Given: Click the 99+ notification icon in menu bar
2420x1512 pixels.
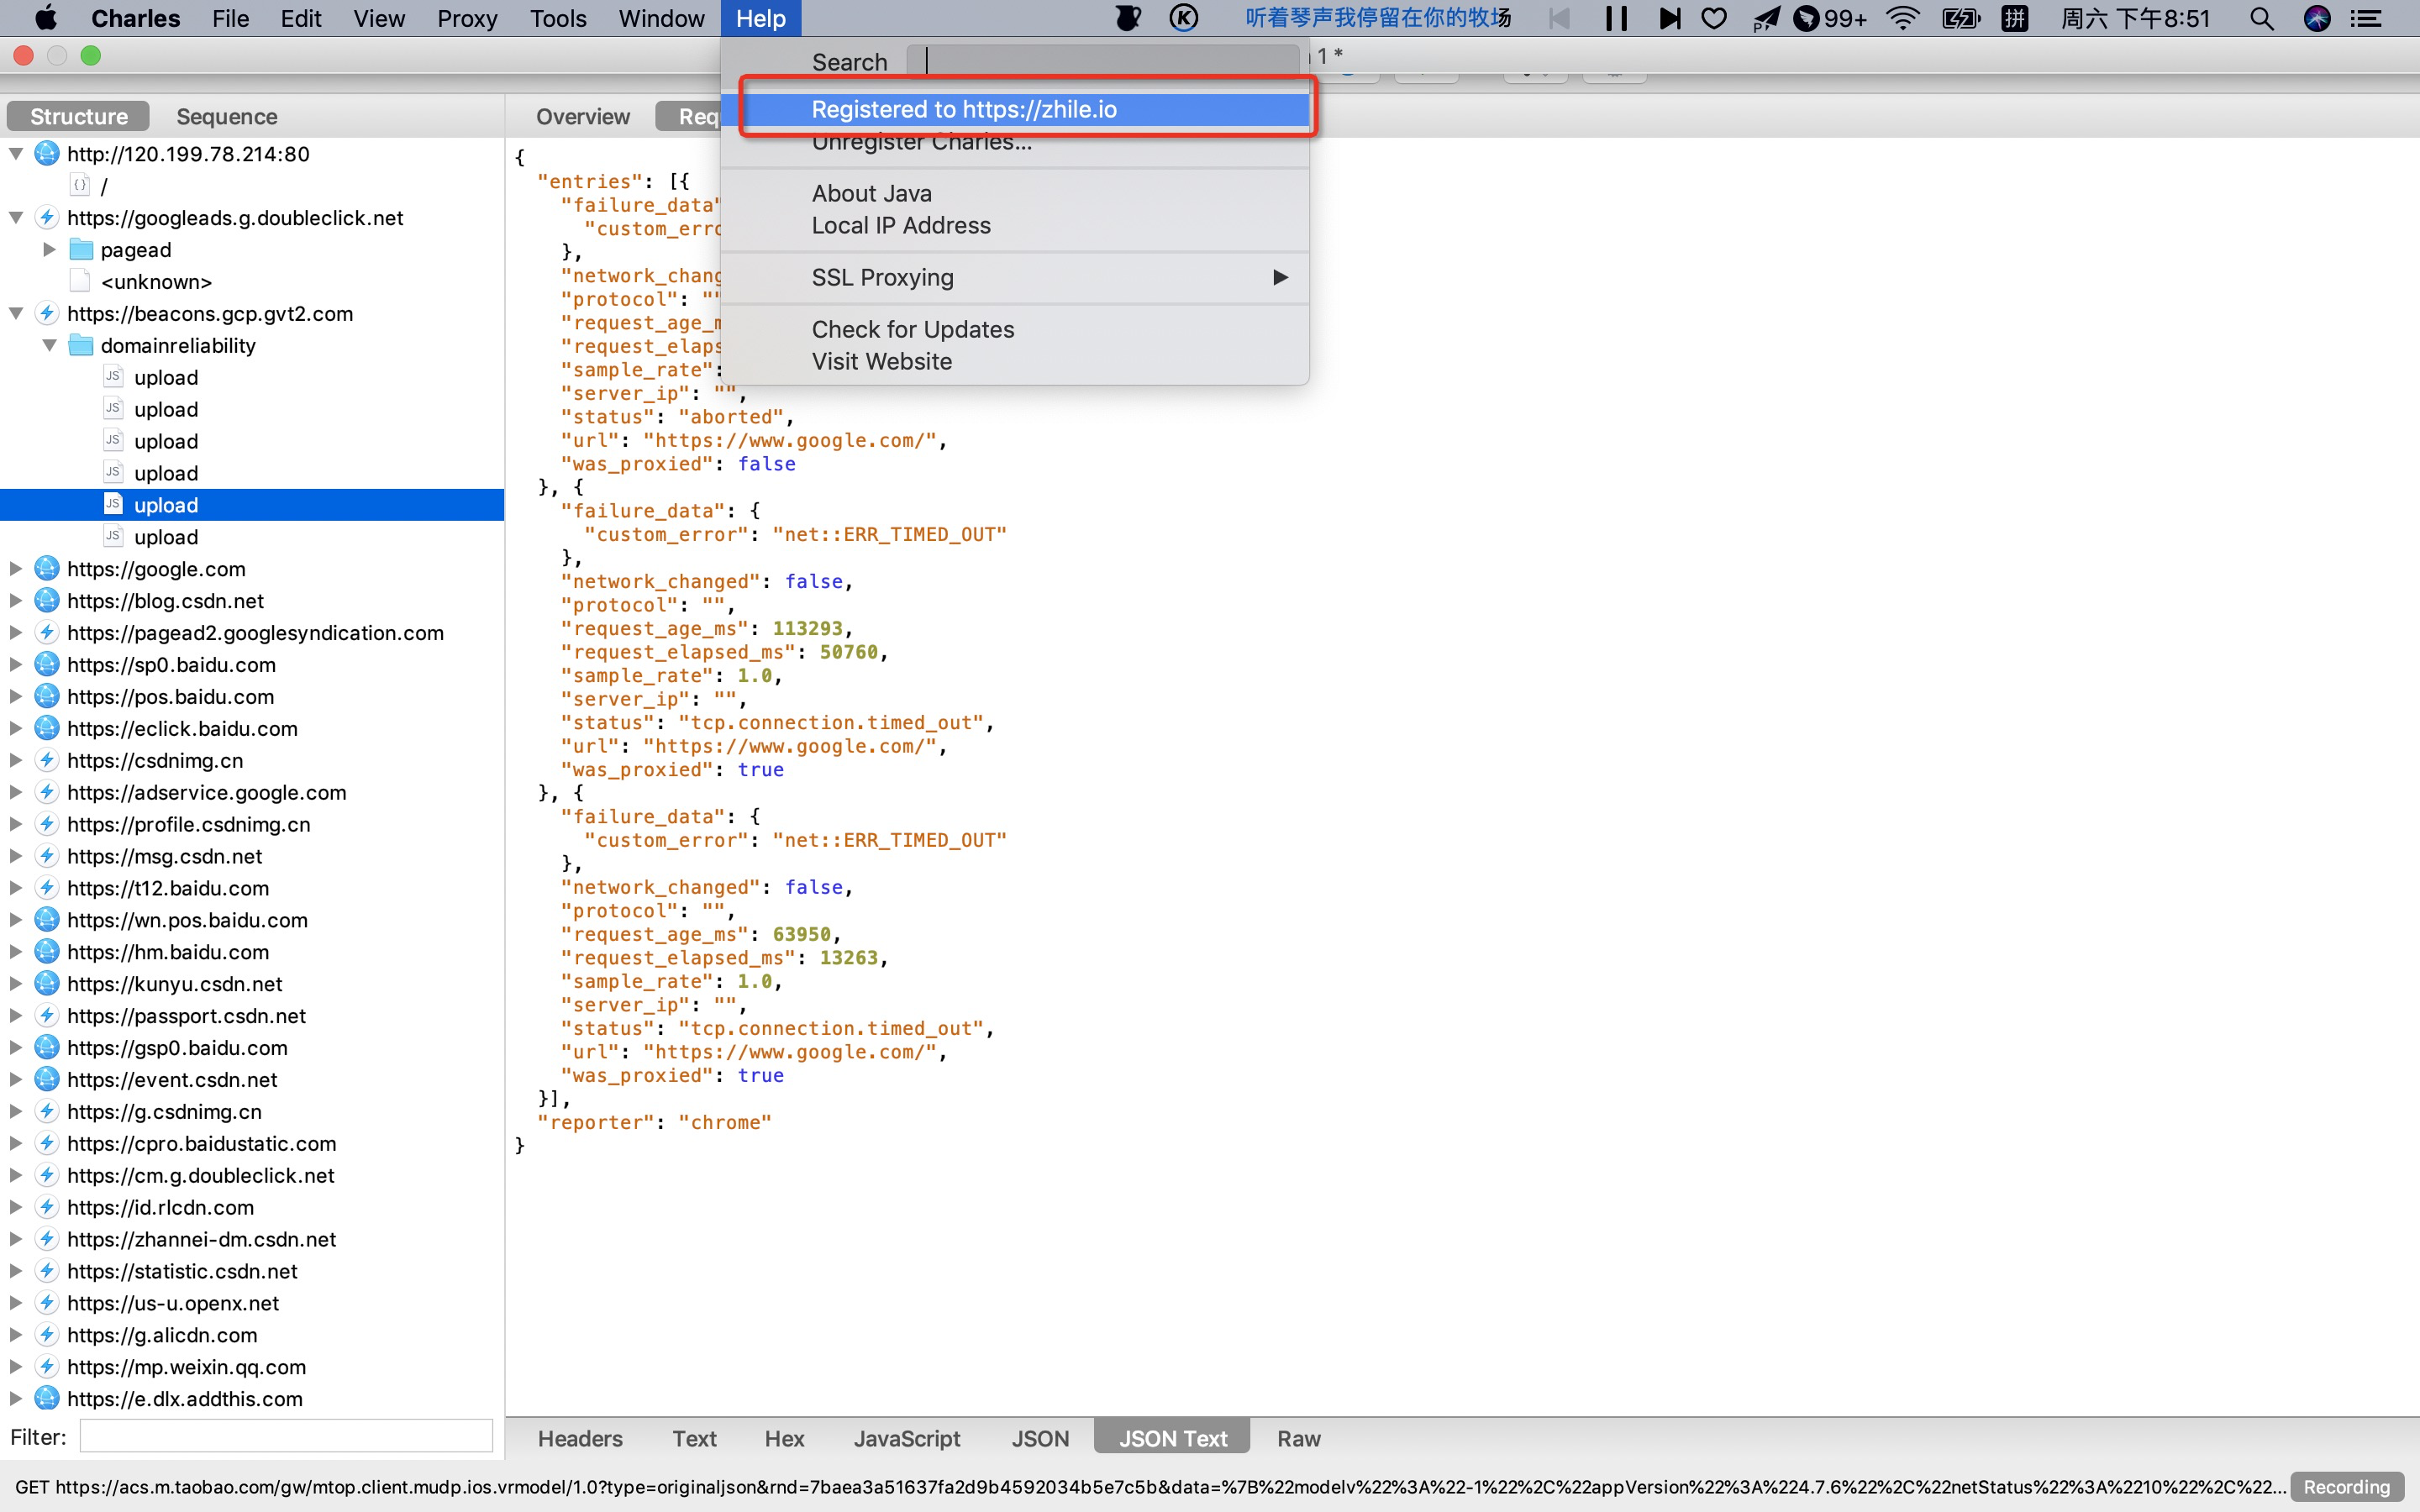Looking at the screenshot, I should [x=1830, y=18].
